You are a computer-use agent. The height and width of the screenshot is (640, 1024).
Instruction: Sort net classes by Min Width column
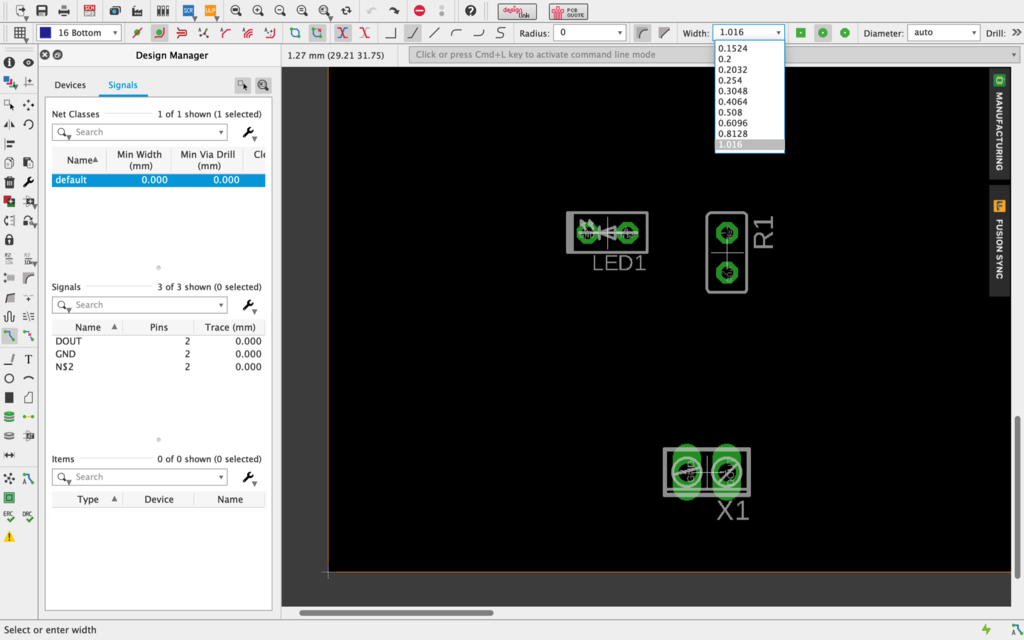(x=139, y=160)
